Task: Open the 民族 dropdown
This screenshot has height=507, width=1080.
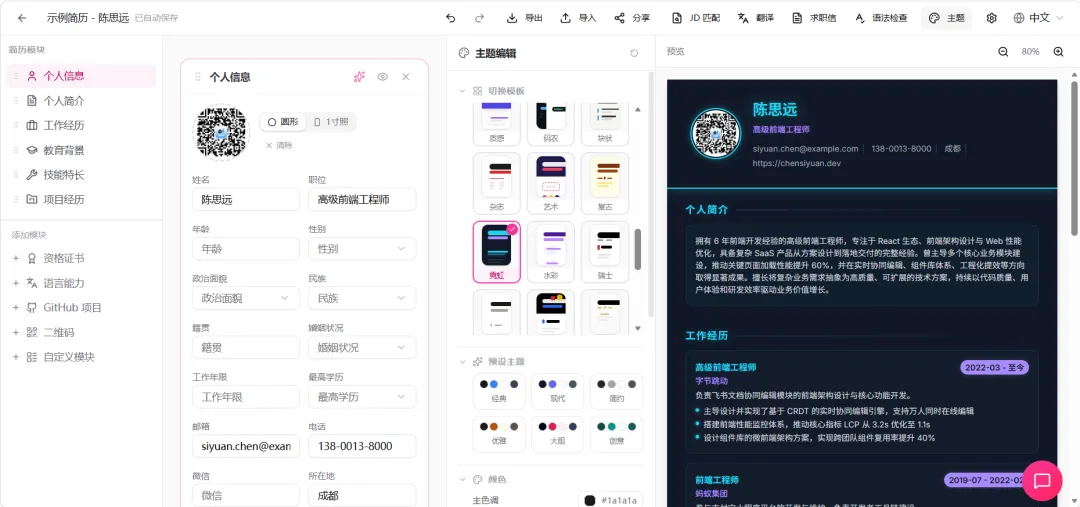Action: coord(362,298)
